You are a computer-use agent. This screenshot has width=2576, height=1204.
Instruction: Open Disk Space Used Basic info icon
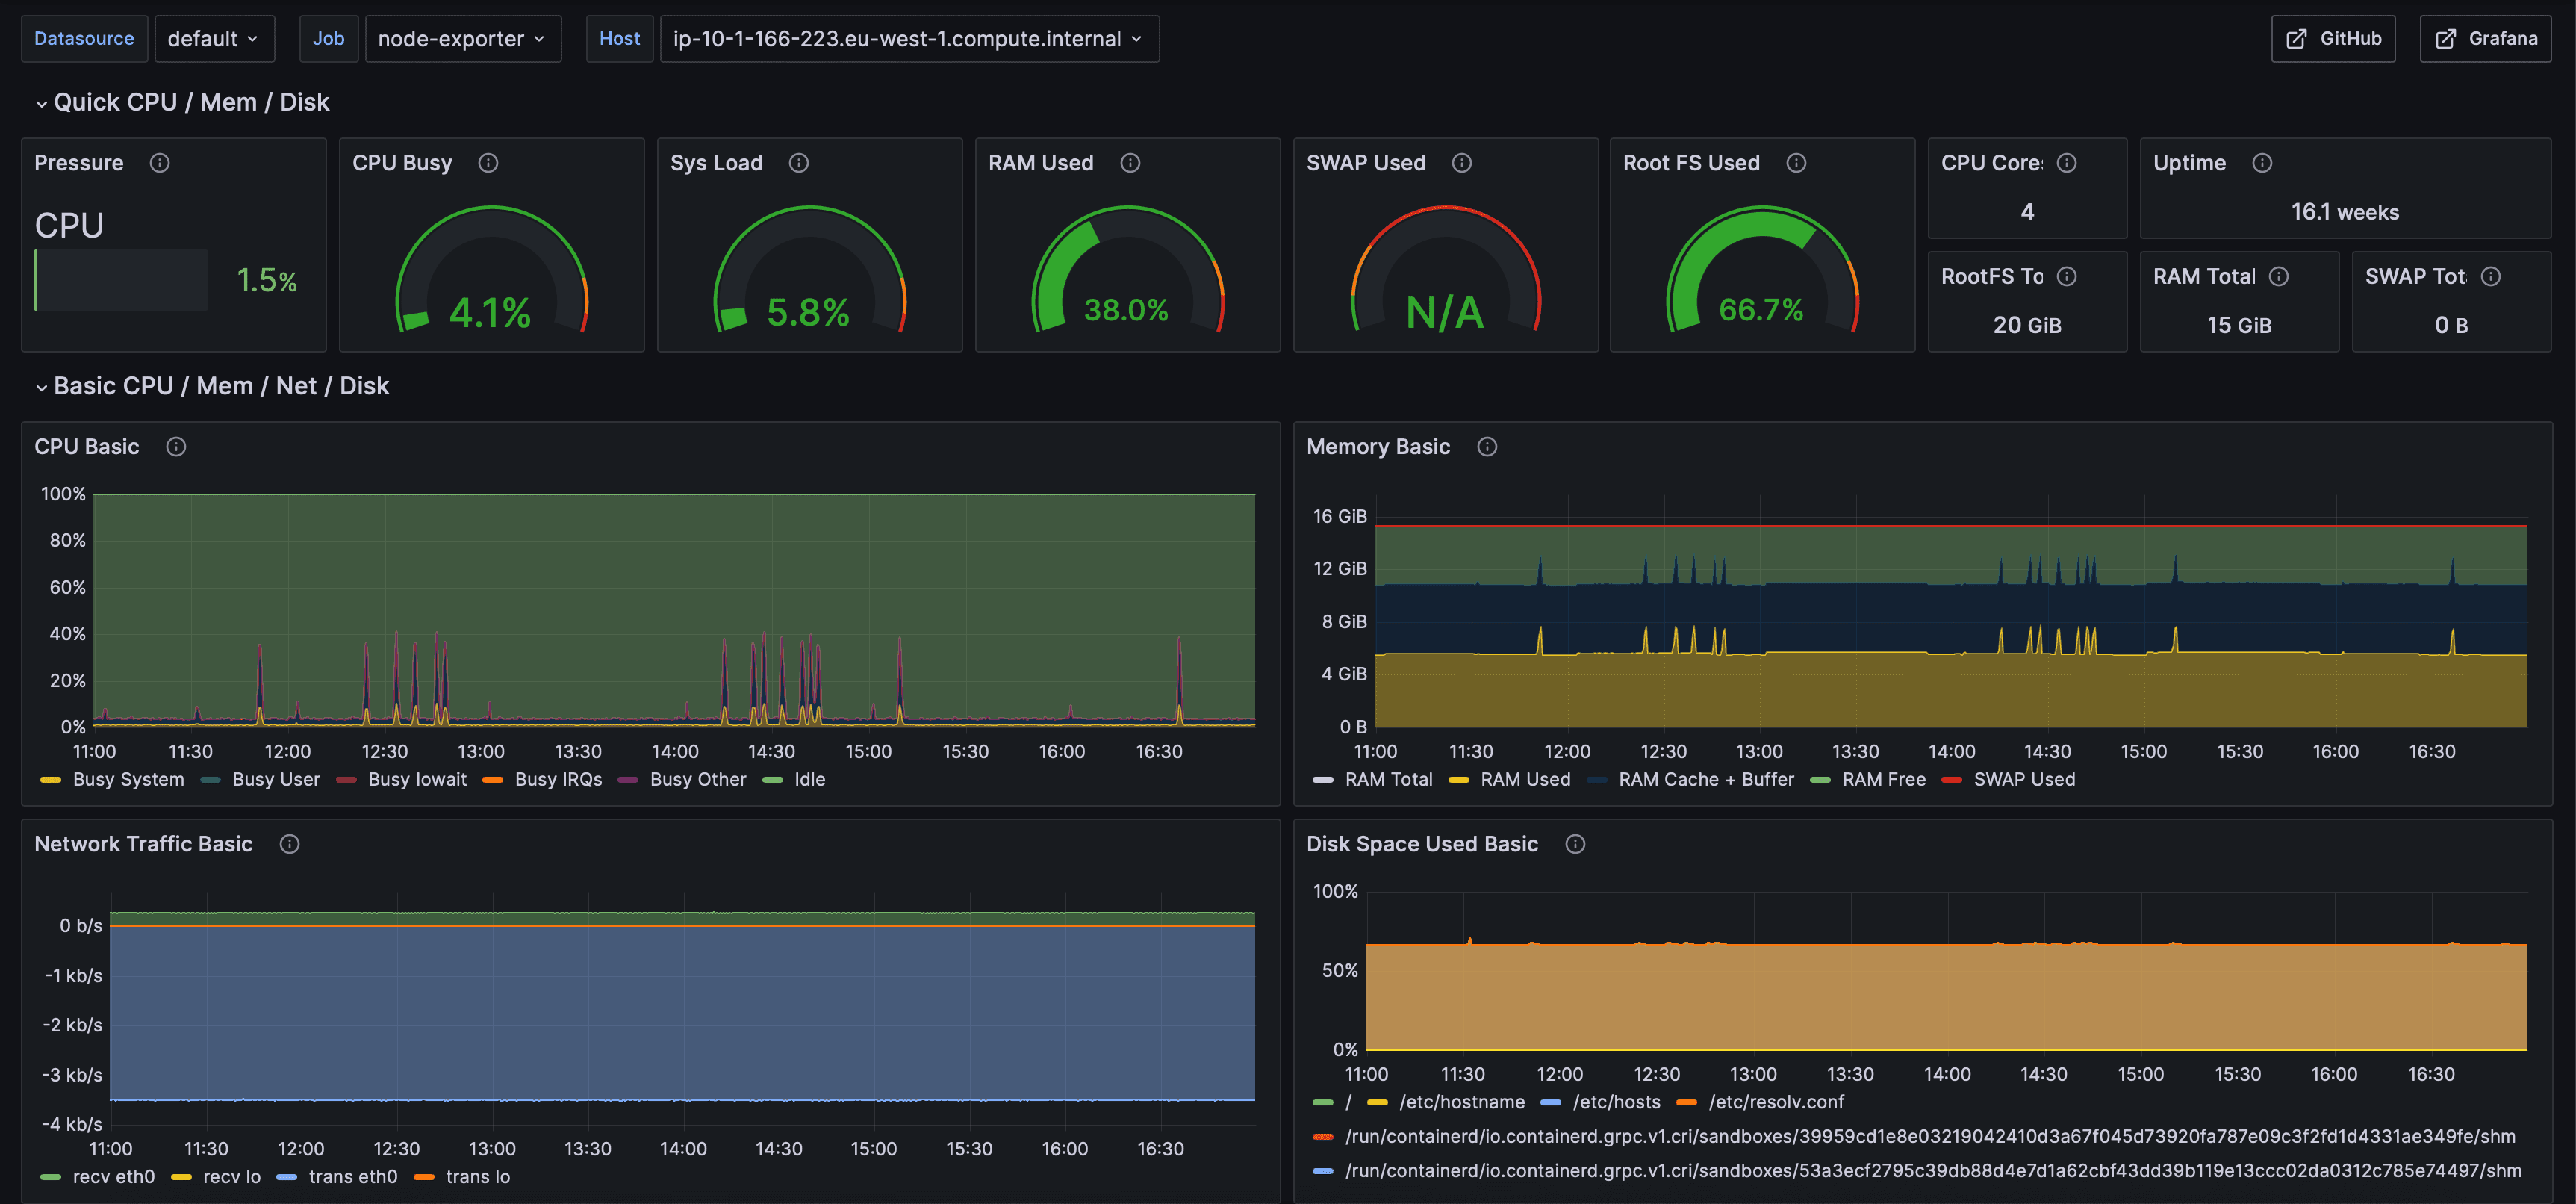1575,844
